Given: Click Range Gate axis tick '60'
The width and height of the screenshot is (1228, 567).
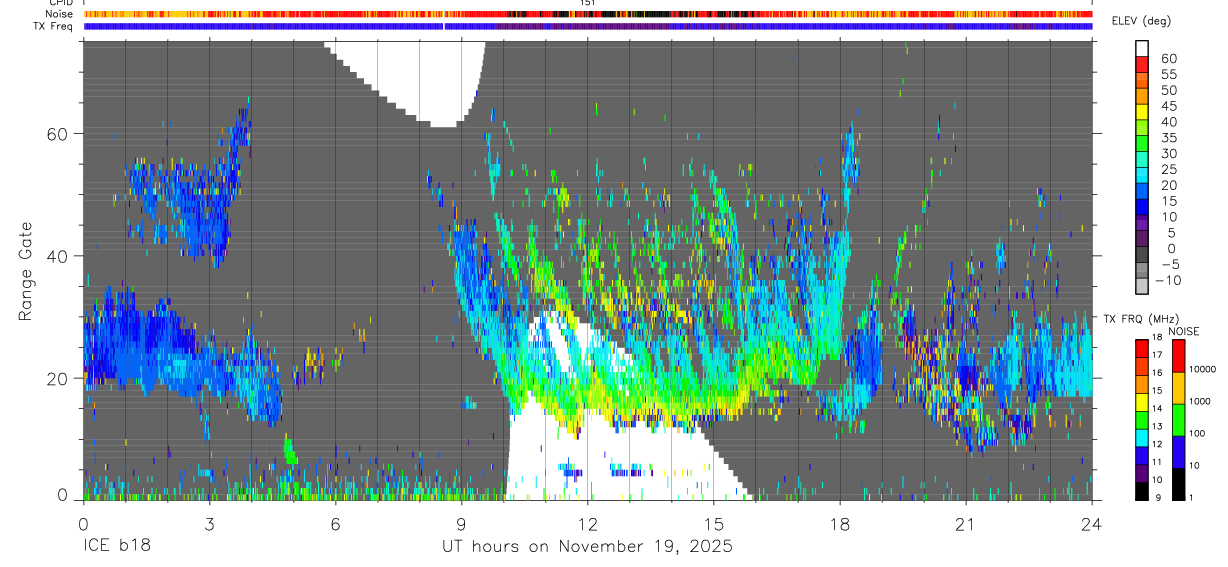Looking at the screenshot, I should click(x=59, y=134).
